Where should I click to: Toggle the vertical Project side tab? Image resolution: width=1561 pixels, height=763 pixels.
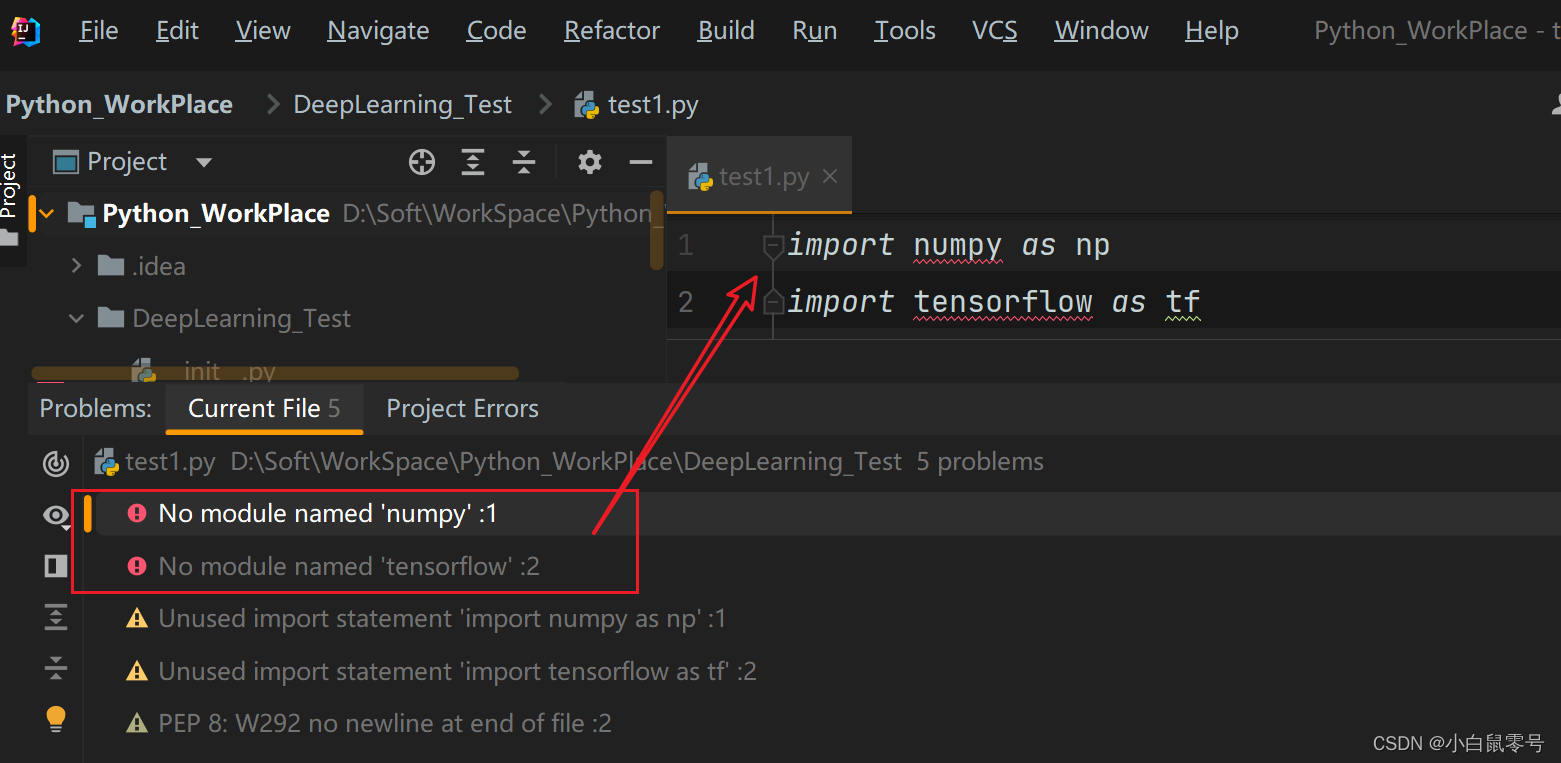9,199
